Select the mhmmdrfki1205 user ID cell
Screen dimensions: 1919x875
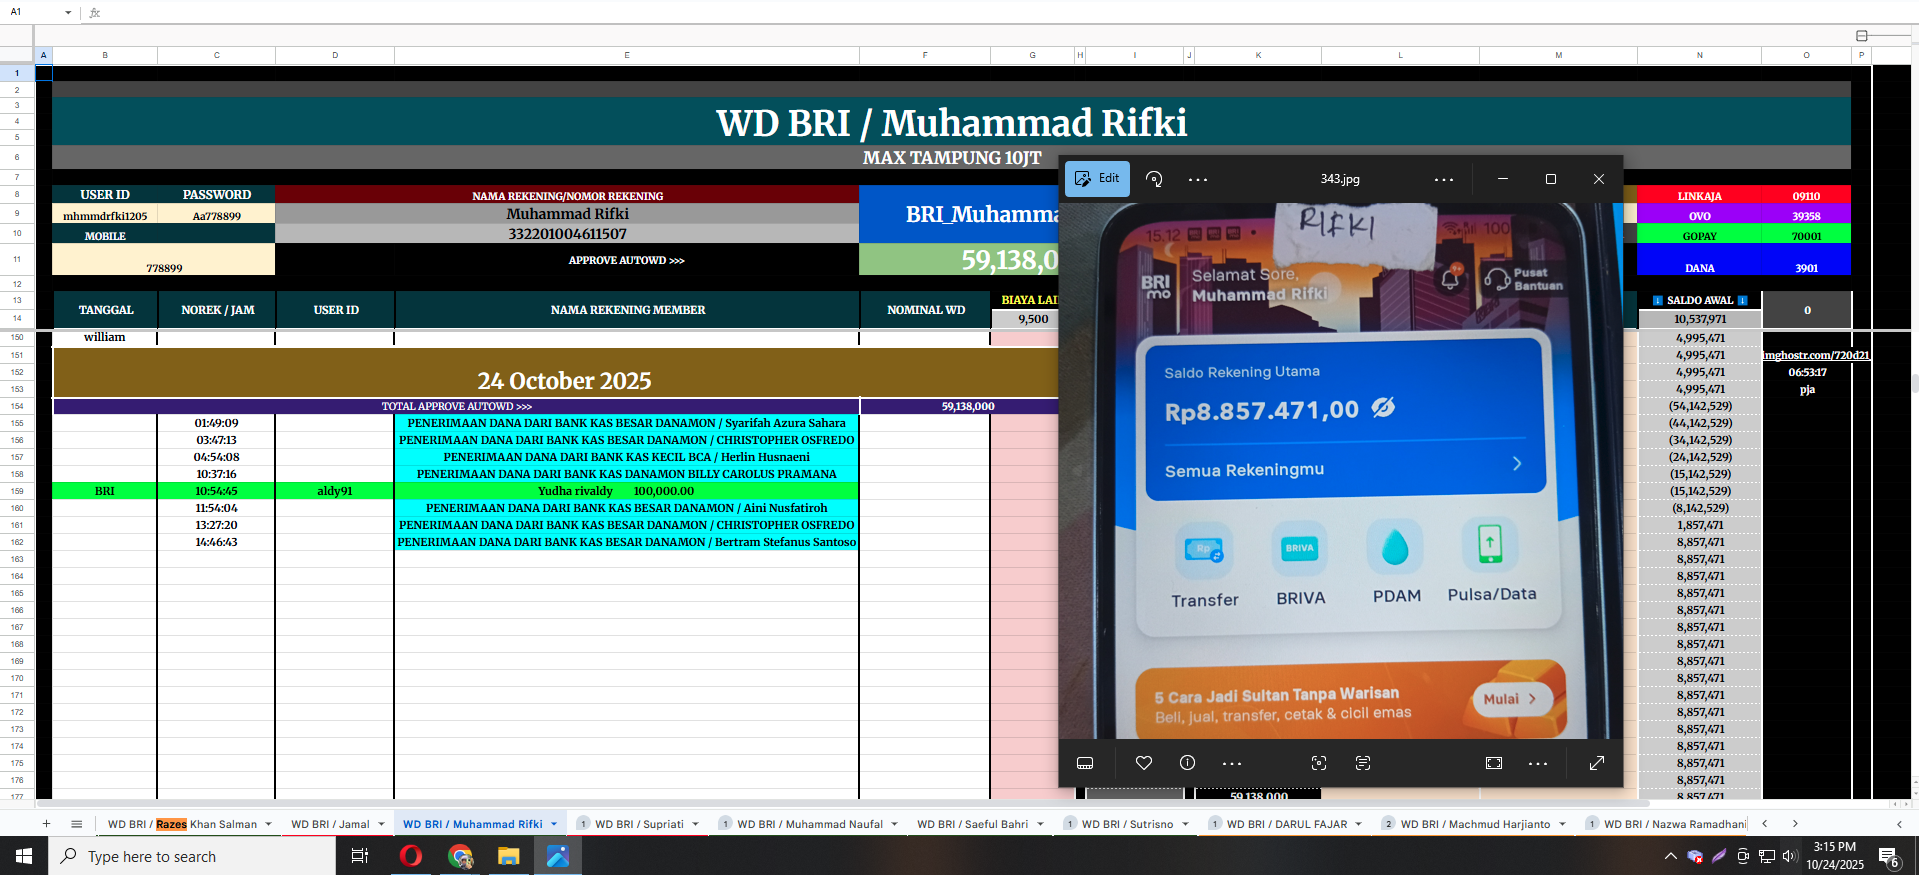tap(105, 215)
